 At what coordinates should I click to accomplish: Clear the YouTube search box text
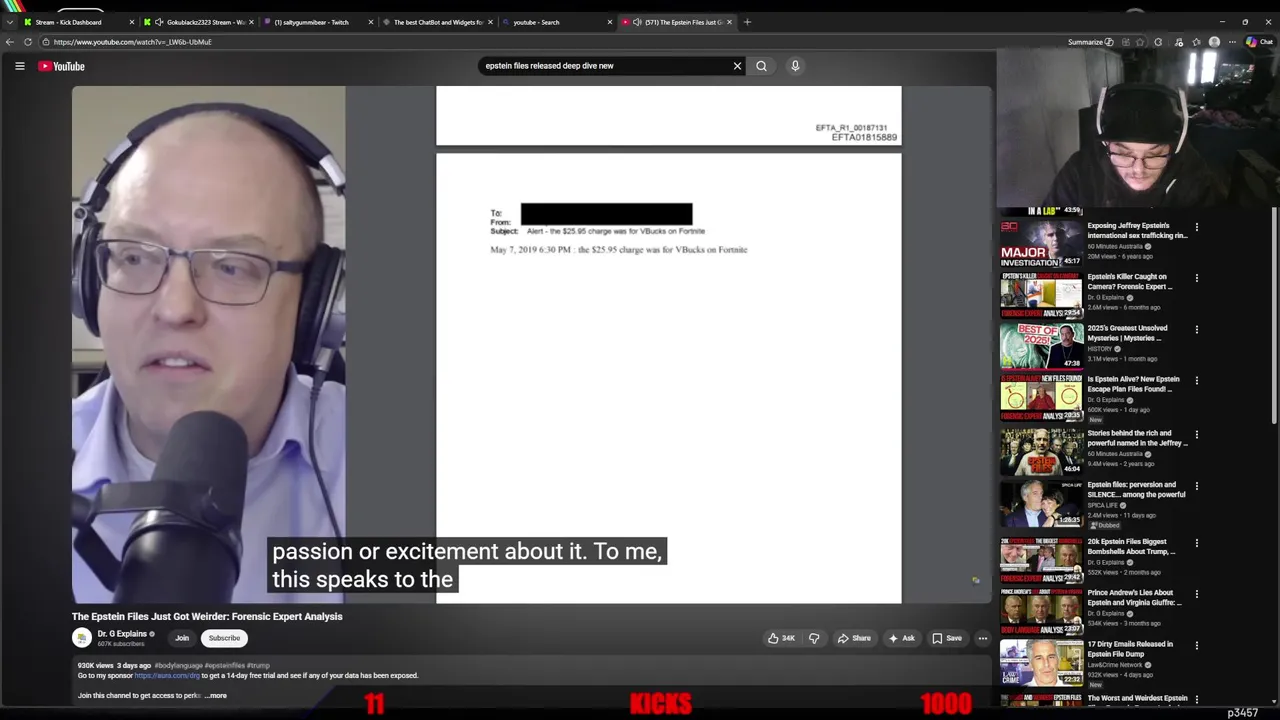[737, 66]
